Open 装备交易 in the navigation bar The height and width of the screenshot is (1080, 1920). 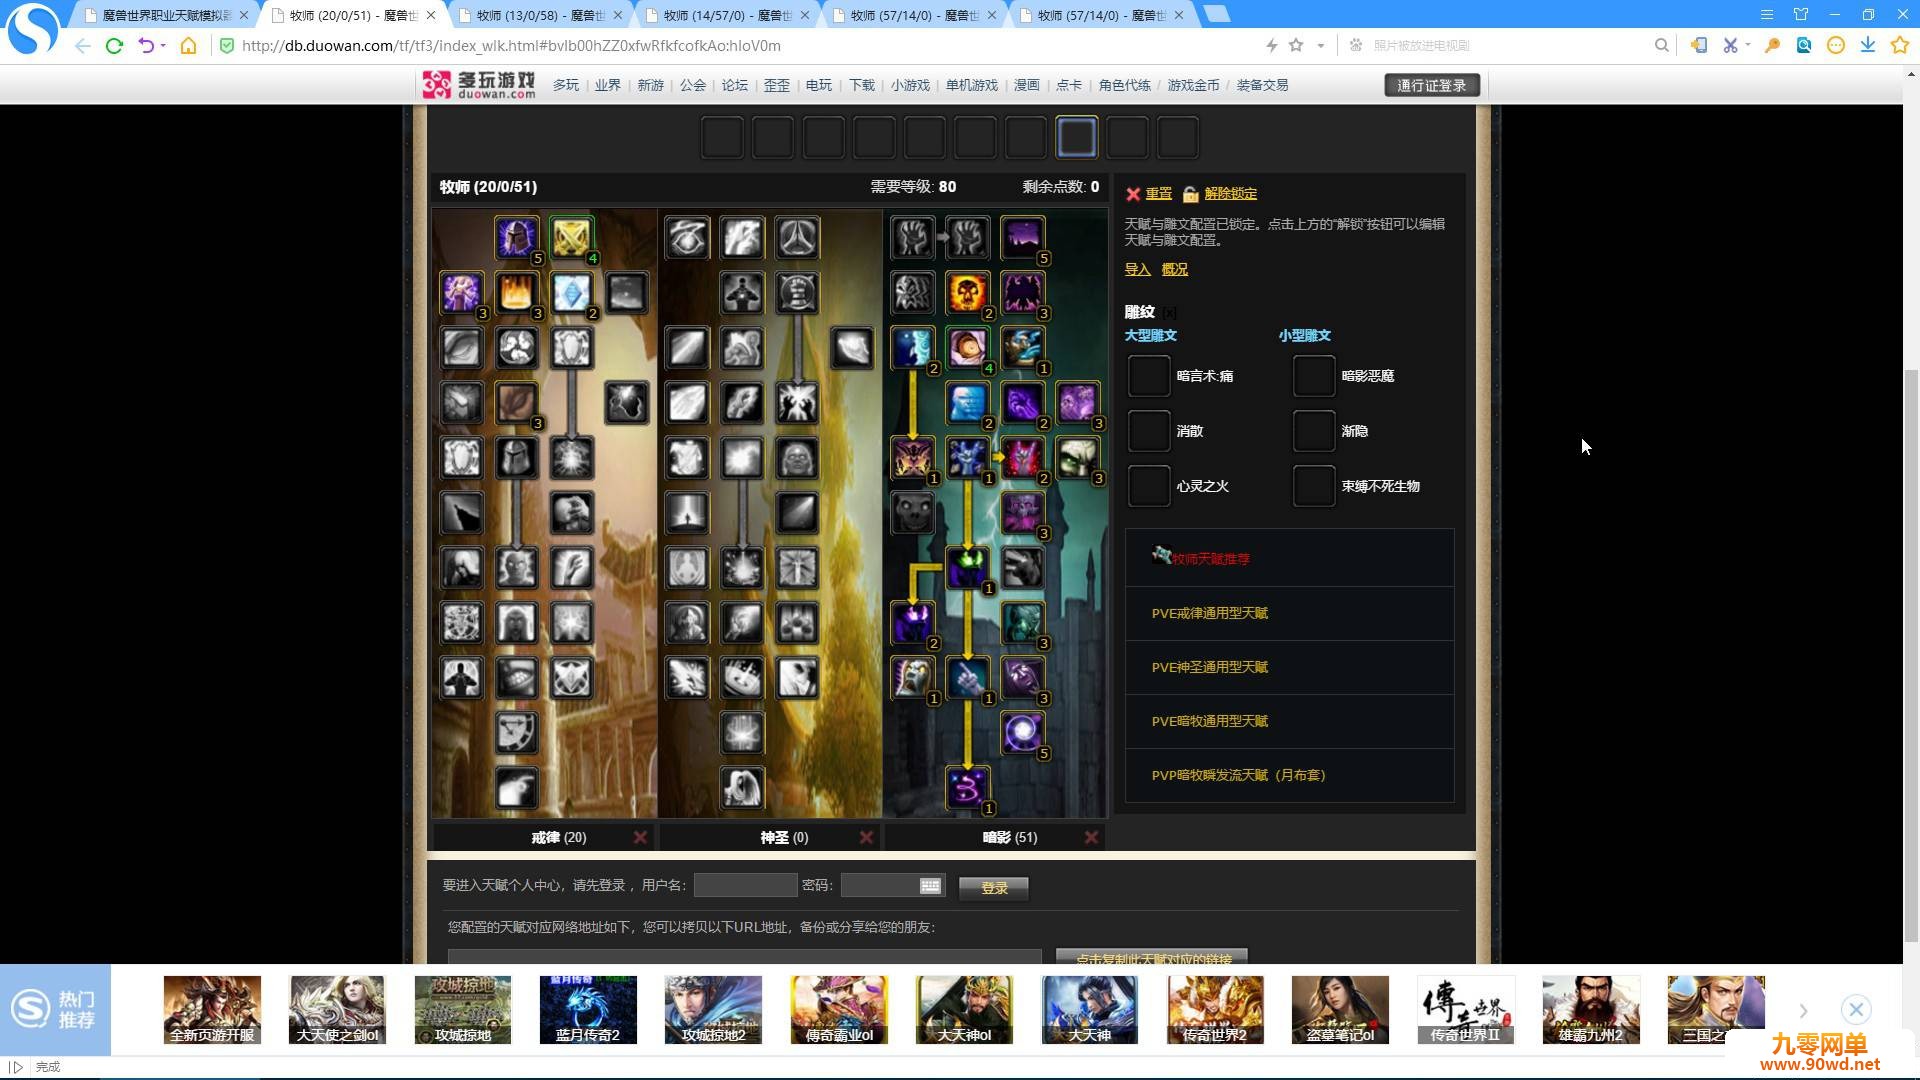(1262, 85)
